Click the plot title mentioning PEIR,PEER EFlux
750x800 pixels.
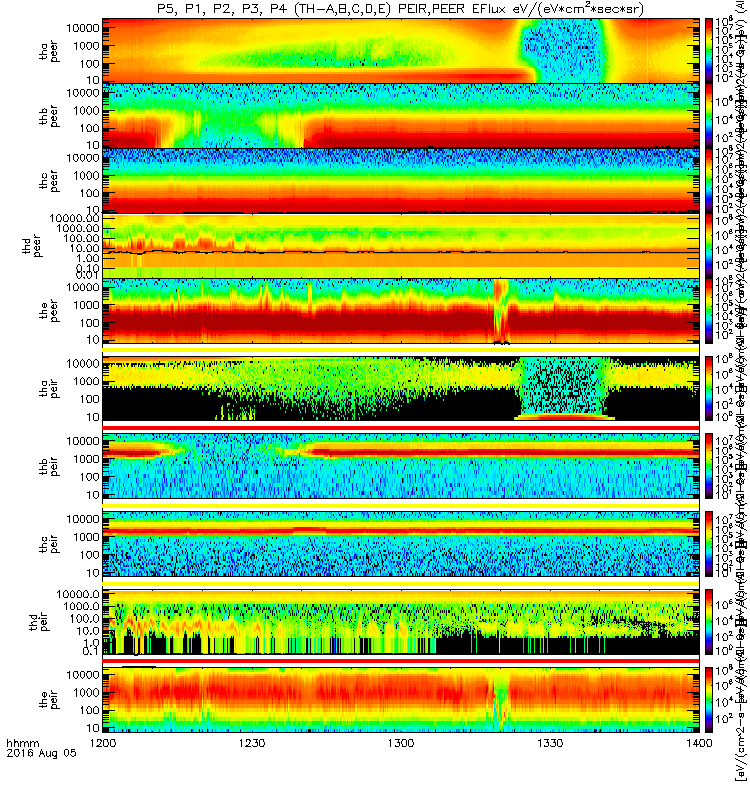(401, 9)
